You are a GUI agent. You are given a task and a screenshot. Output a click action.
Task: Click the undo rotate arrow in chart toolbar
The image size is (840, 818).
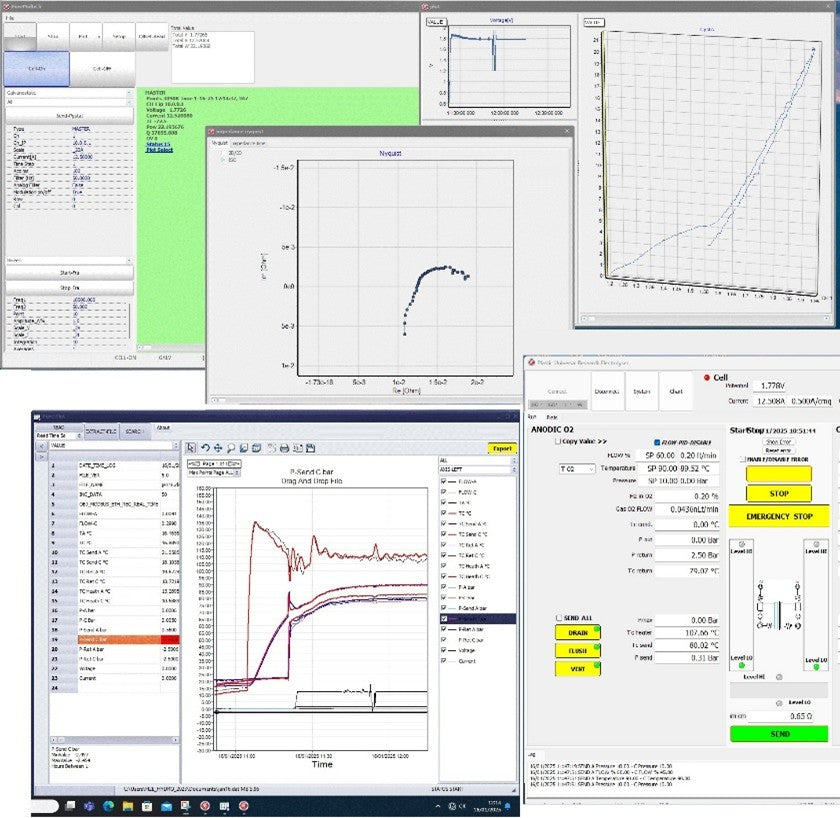tap(205, 447)
